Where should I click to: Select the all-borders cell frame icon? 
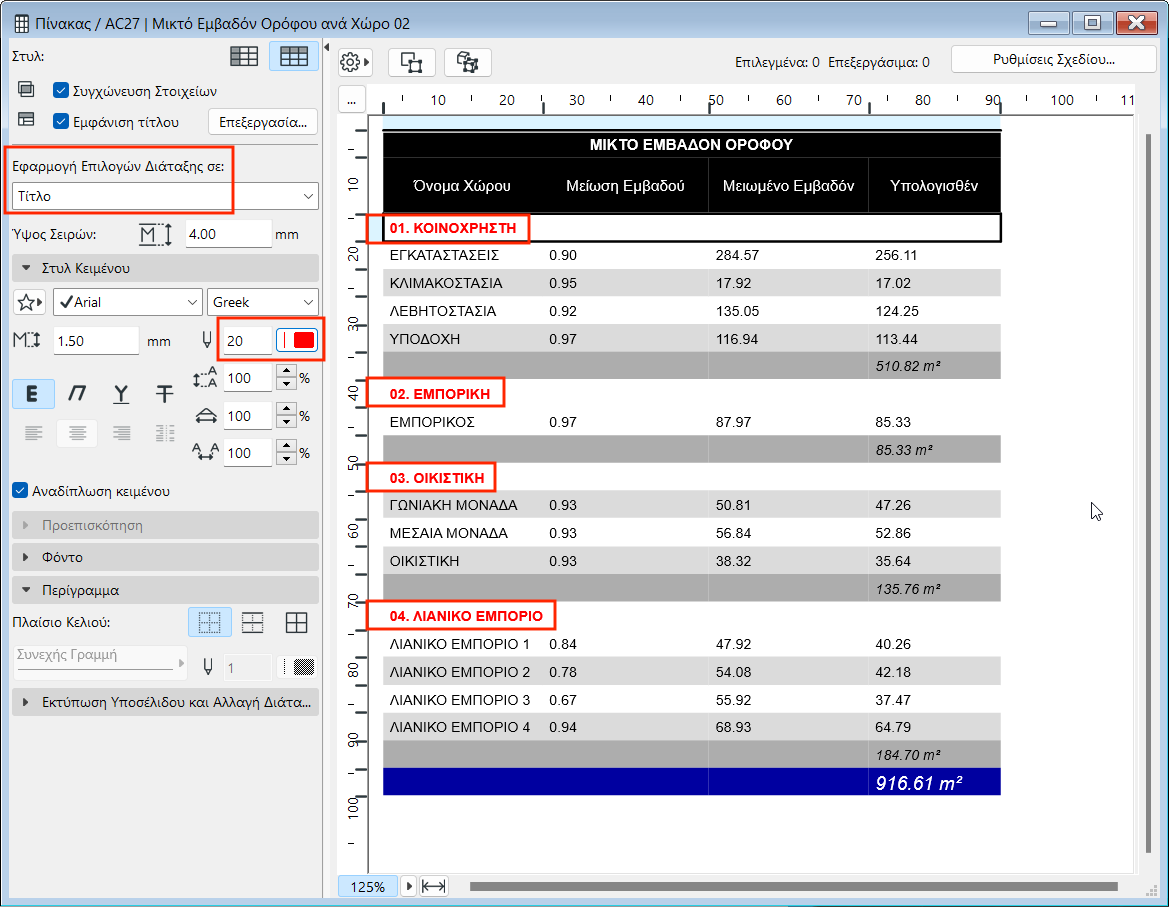pyautogui.click(x=296, y=623)
